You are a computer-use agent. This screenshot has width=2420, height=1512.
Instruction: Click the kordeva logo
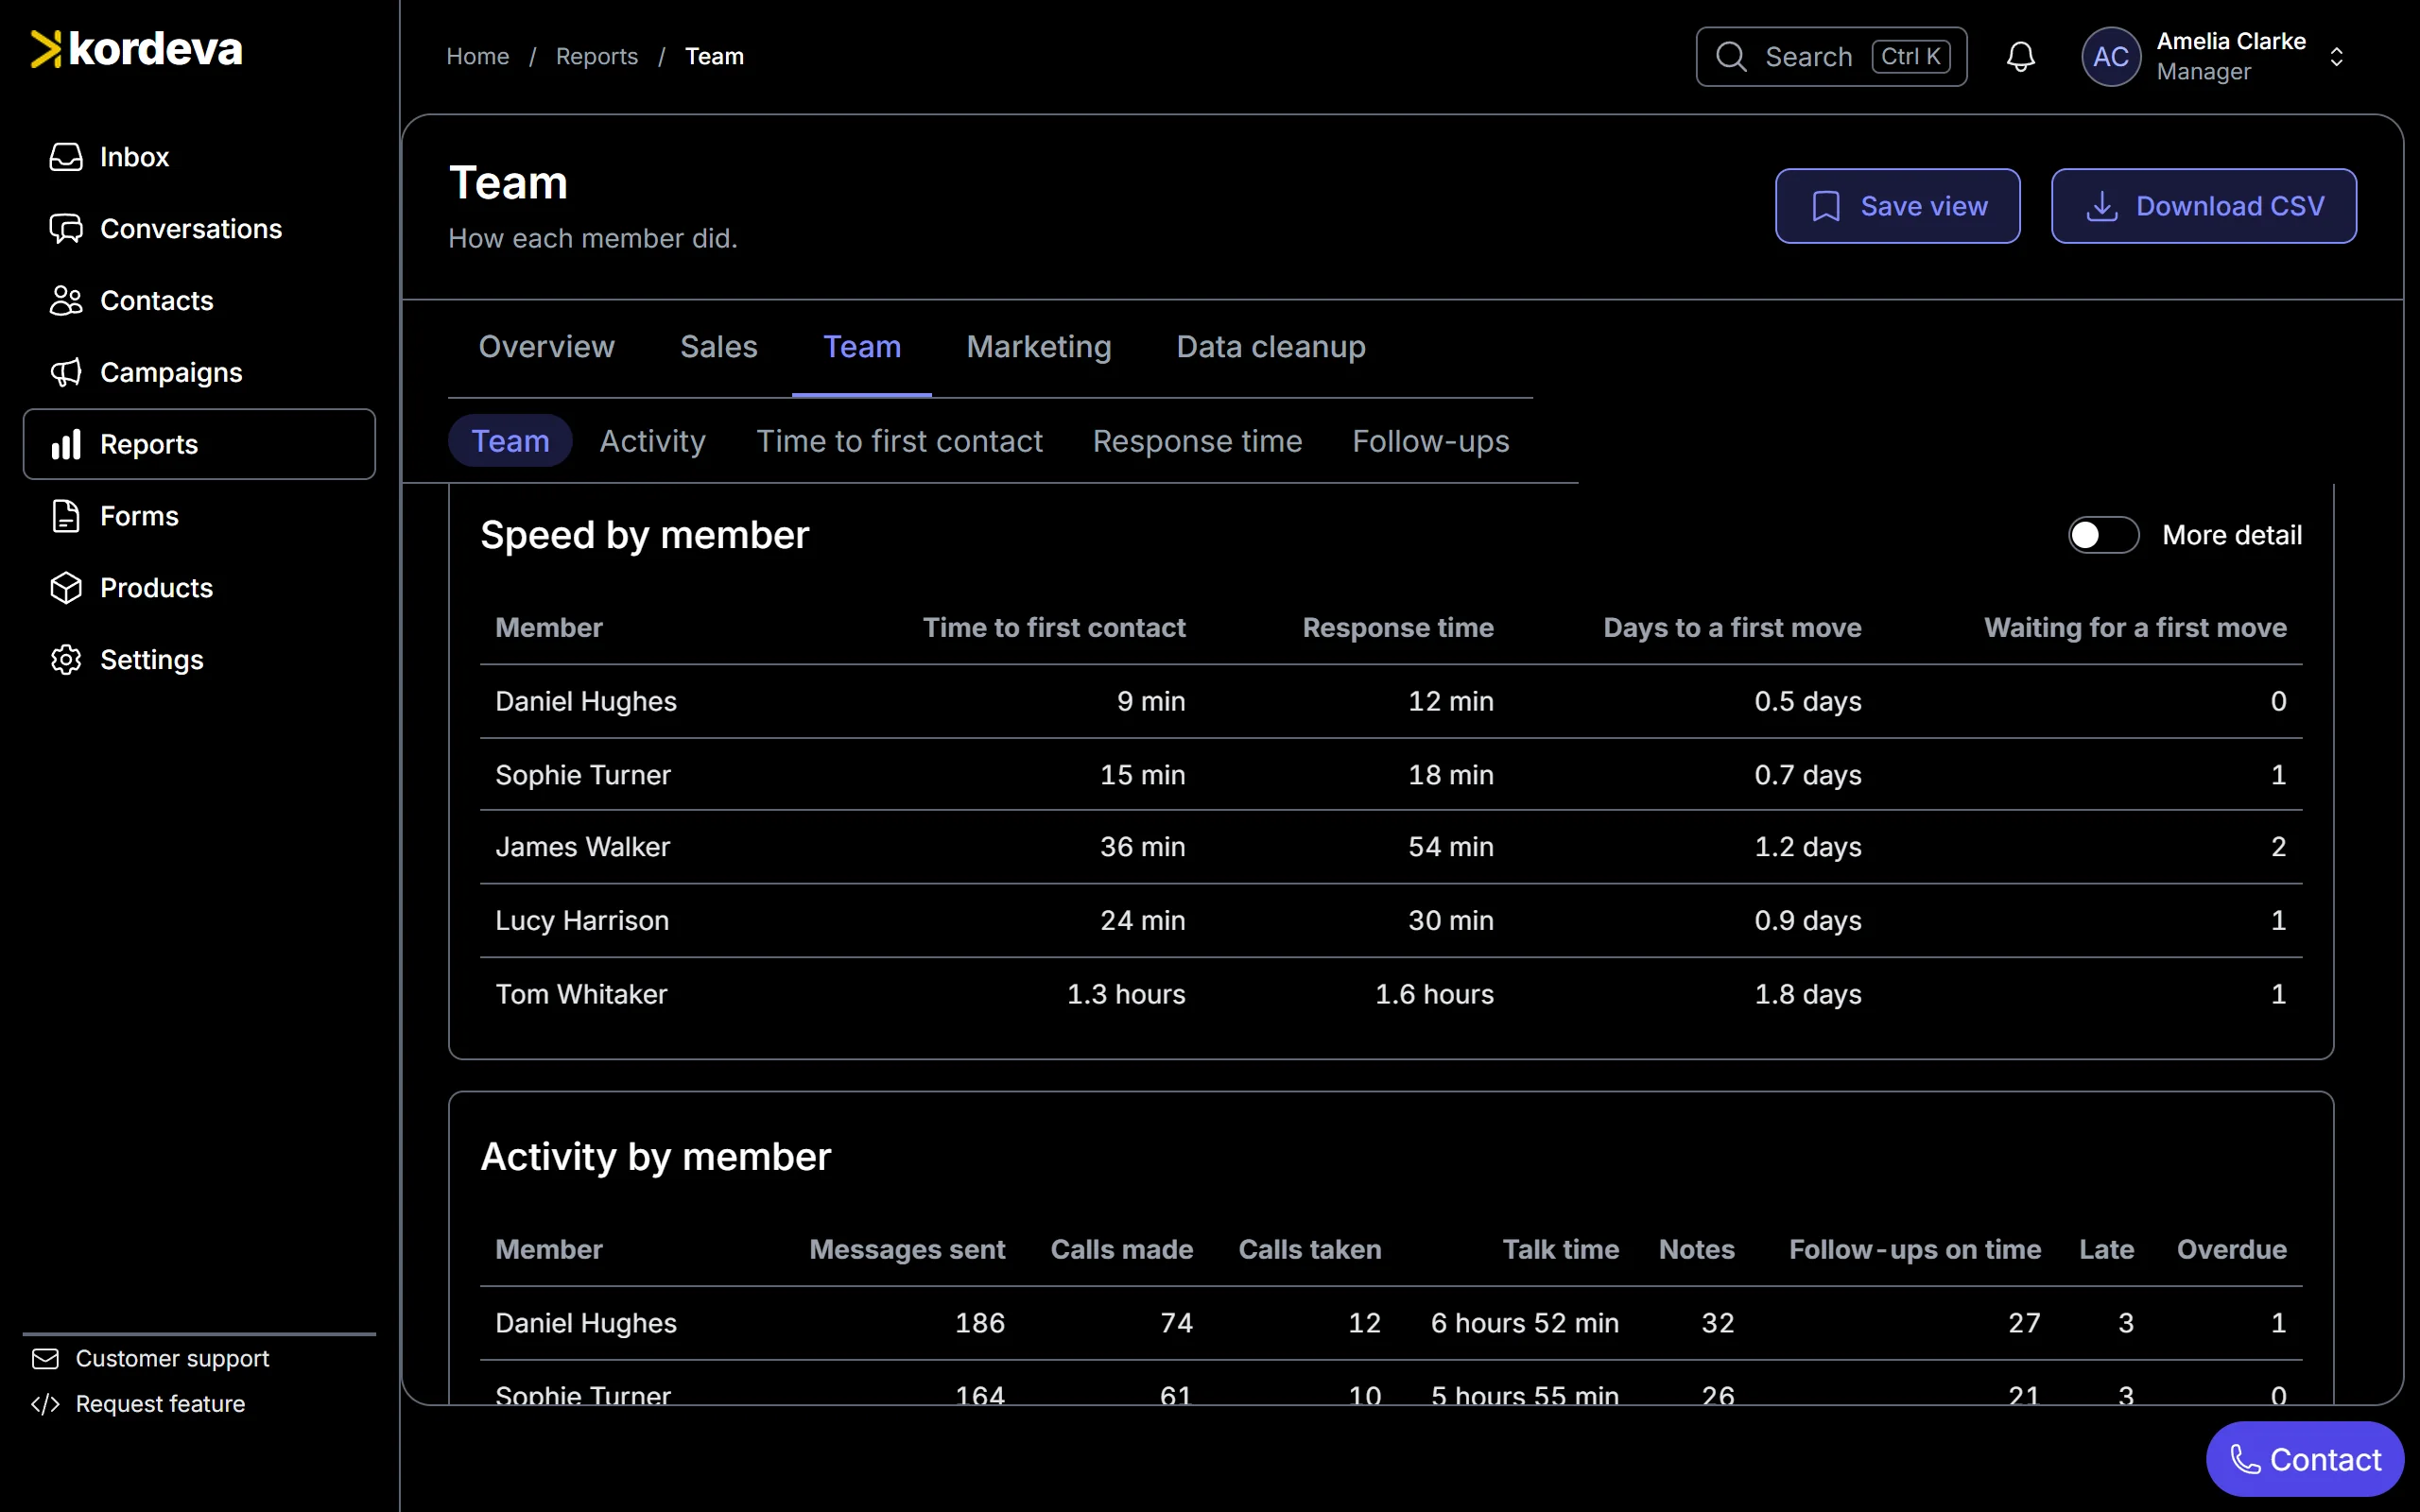[137, 49]
